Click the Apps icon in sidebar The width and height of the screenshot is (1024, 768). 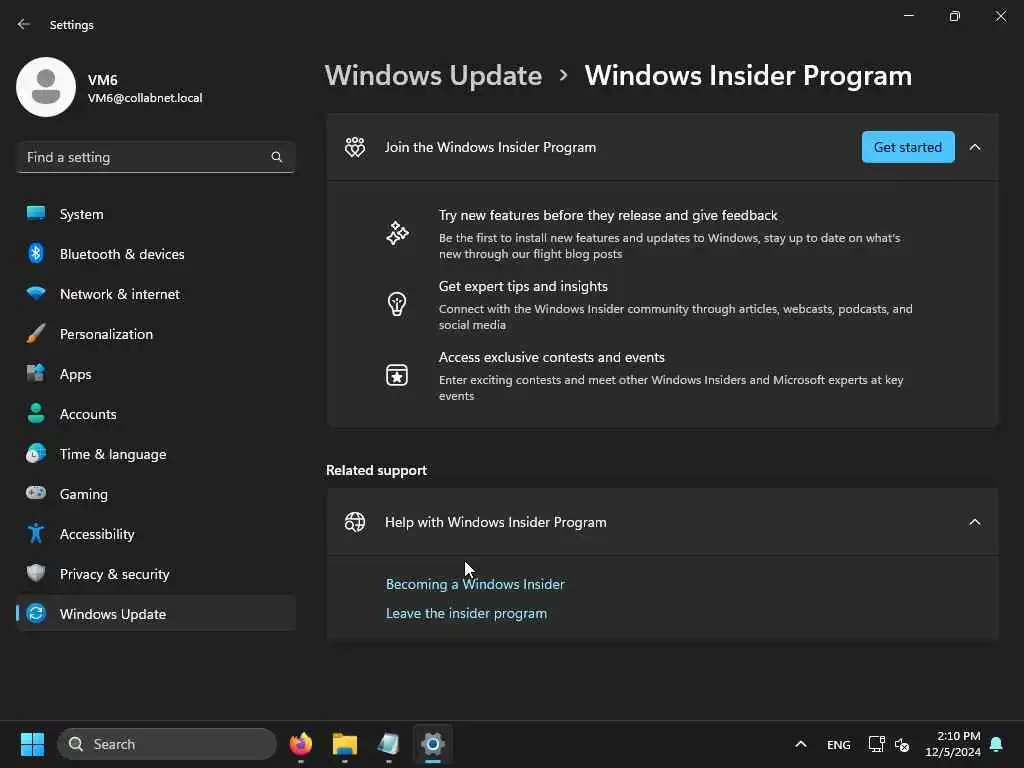point(36,374)
